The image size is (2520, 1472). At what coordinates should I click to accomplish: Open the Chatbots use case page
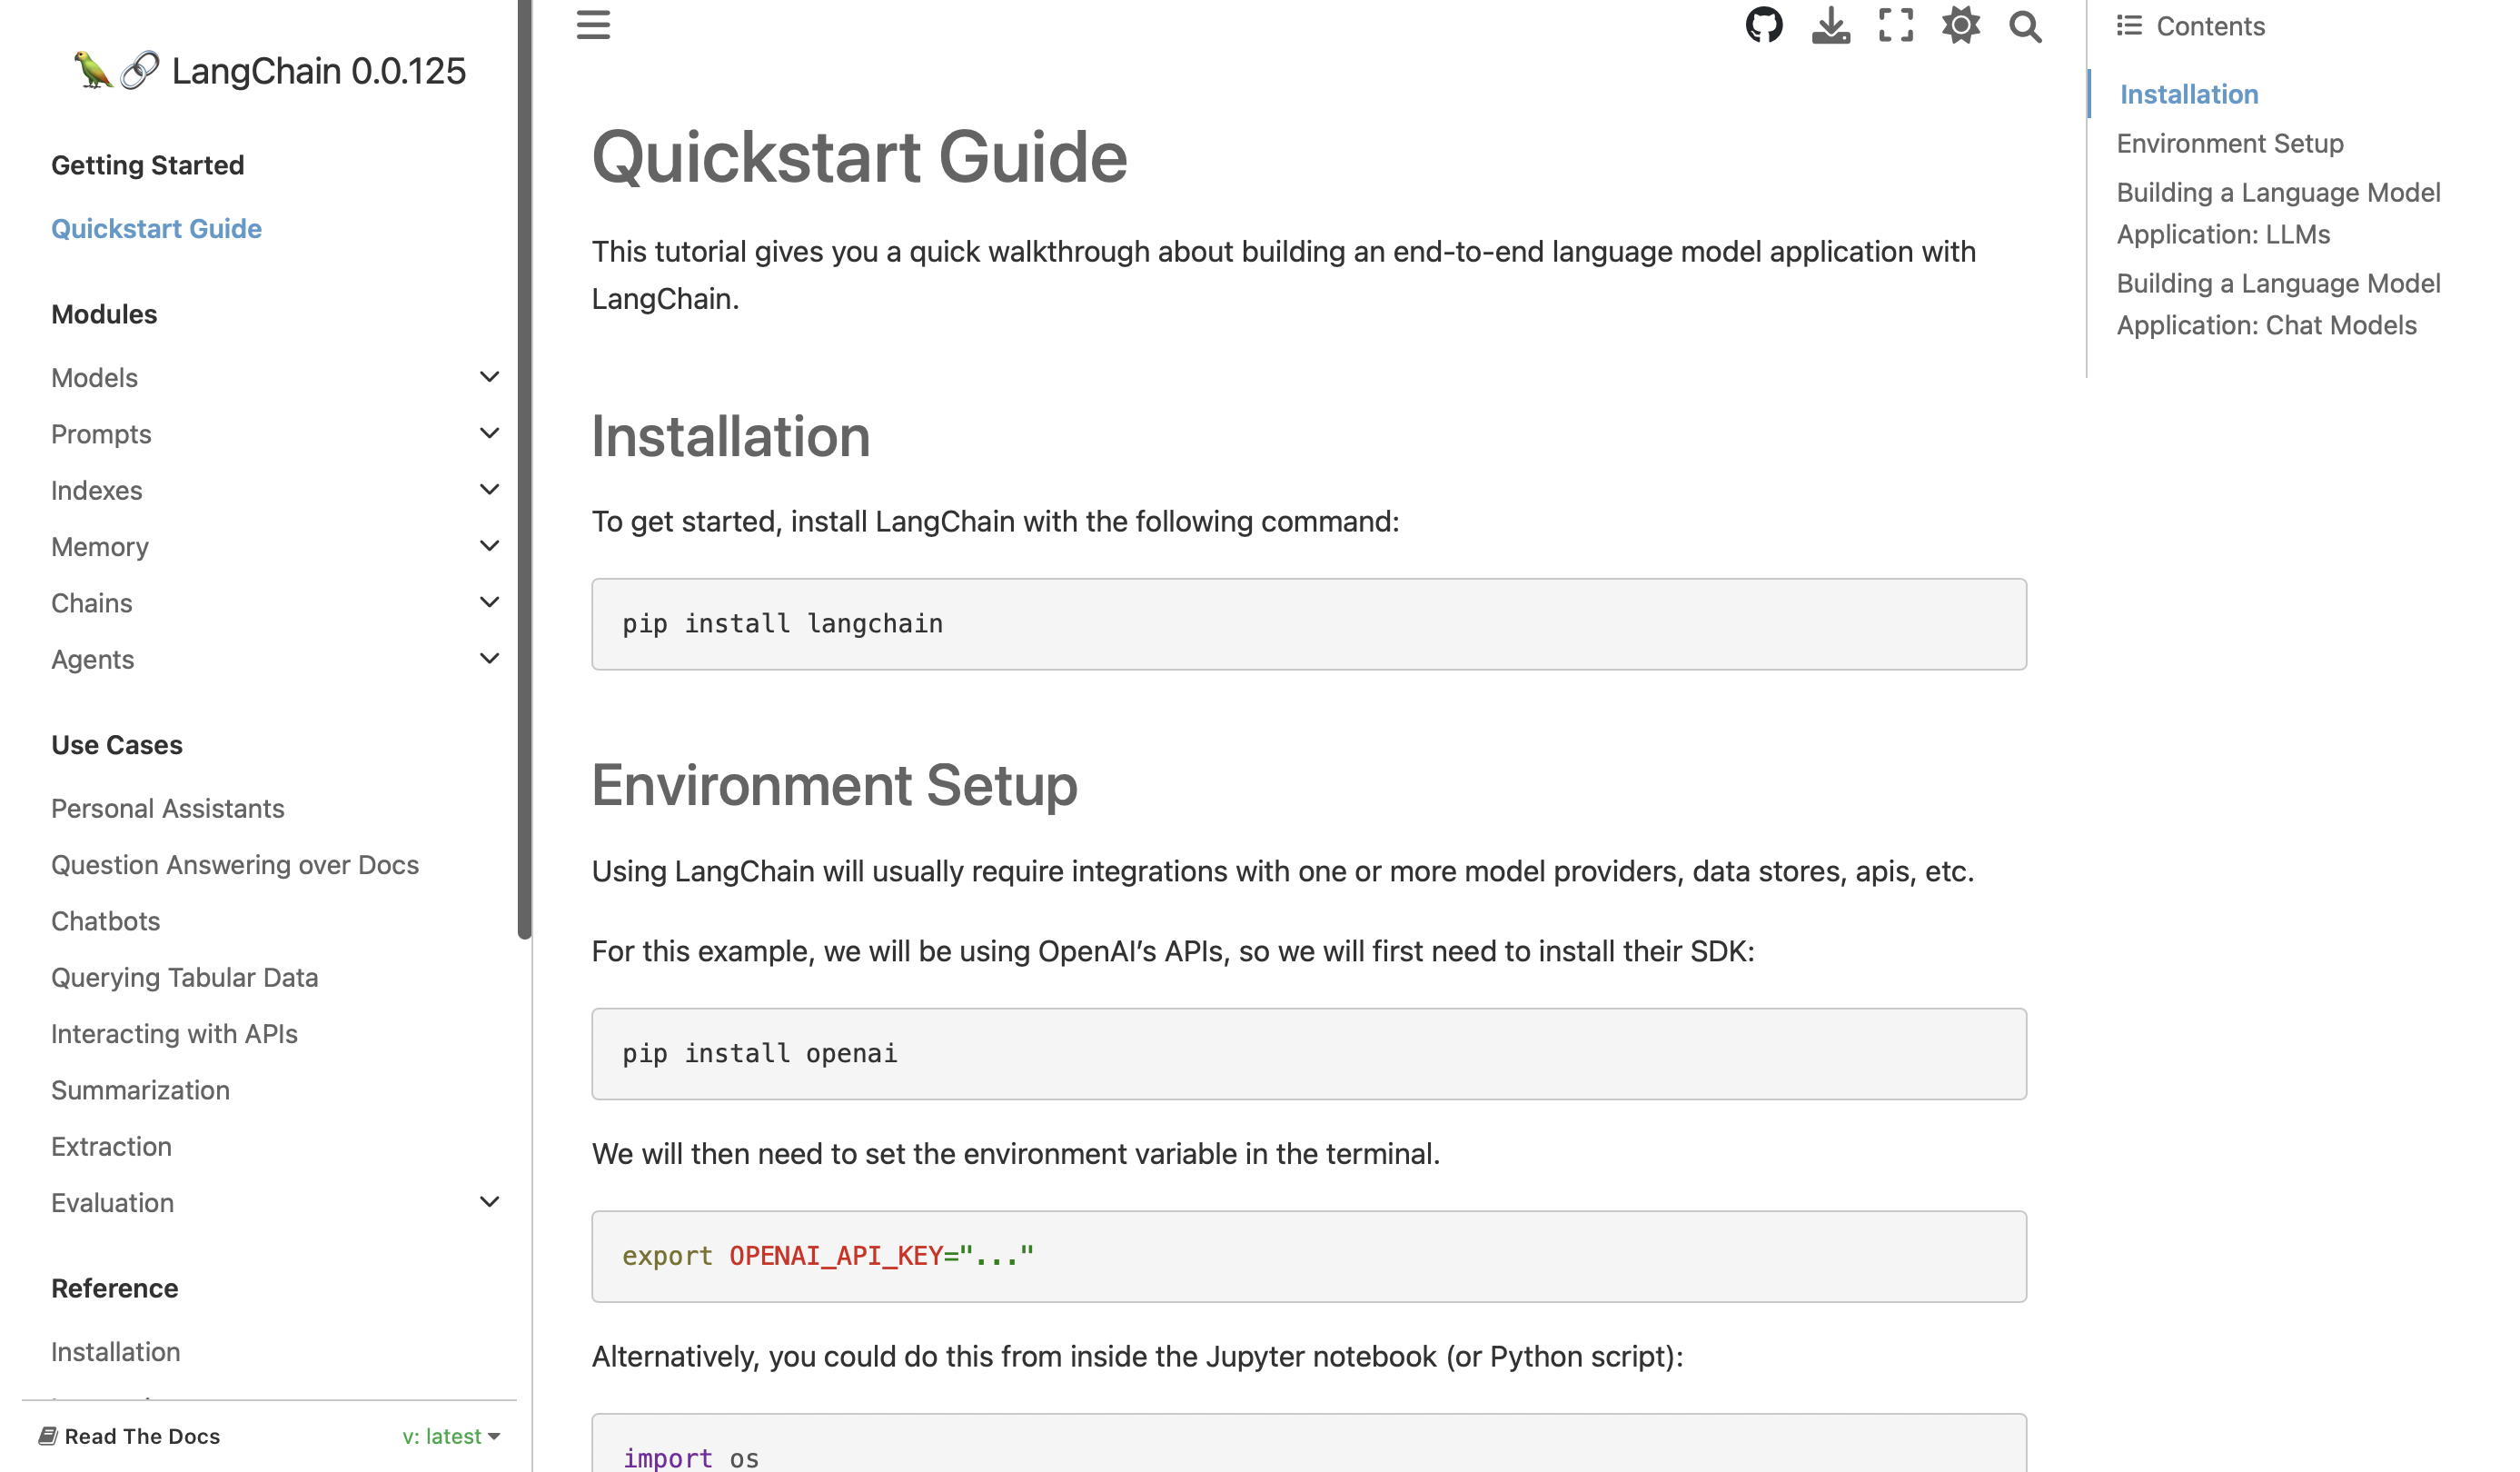[105, 920]
